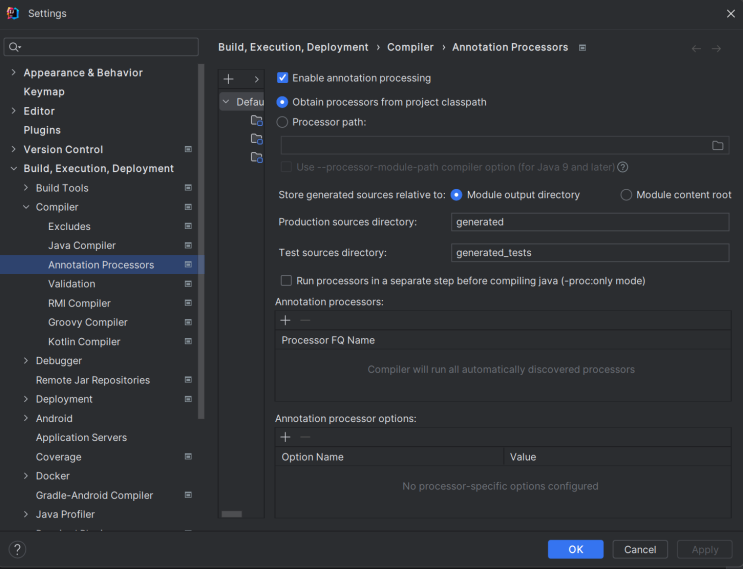
Task: Expand the Editor section
Action: point(13,111)
